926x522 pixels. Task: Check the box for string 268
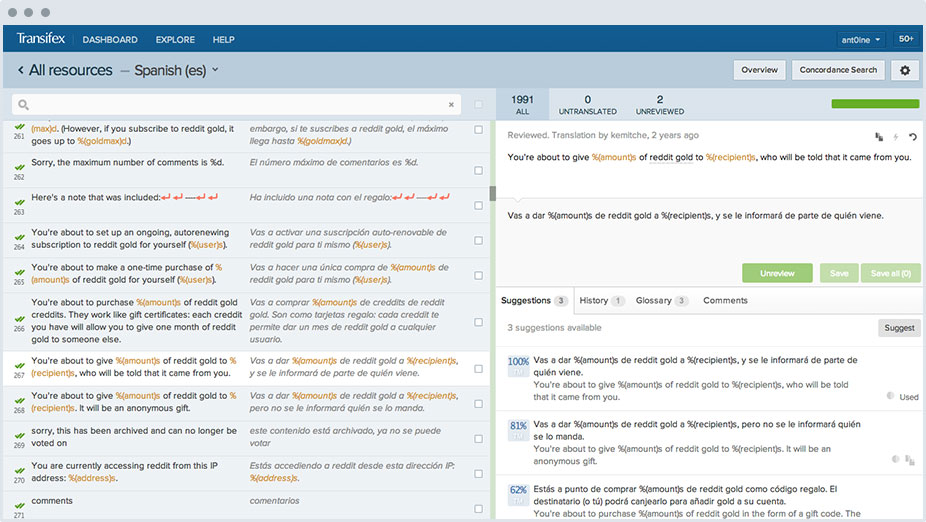[478, 404]
